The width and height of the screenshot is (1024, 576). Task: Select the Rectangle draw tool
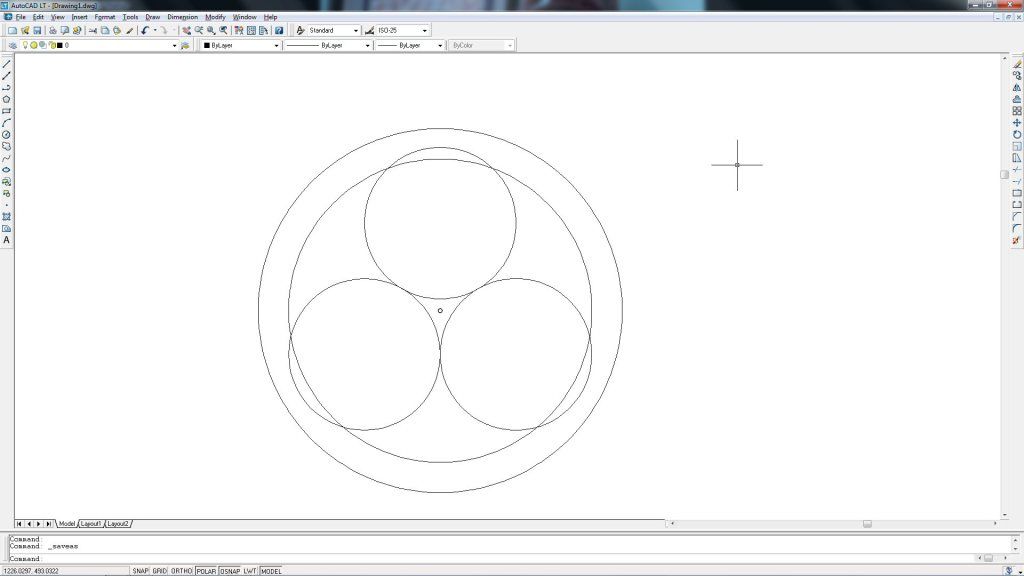click(x=7, y=111)
